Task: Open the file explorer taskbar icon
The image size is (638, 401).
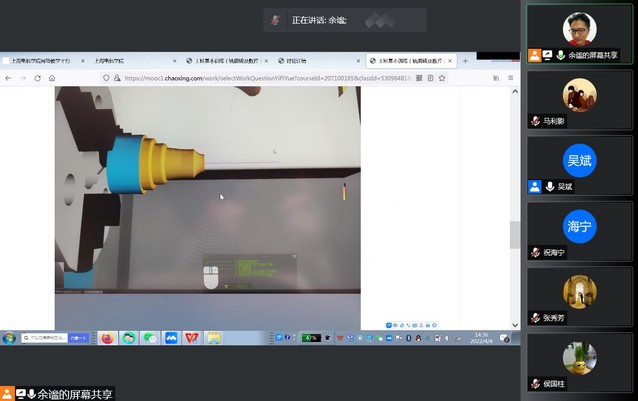Action: coord(213,338)
